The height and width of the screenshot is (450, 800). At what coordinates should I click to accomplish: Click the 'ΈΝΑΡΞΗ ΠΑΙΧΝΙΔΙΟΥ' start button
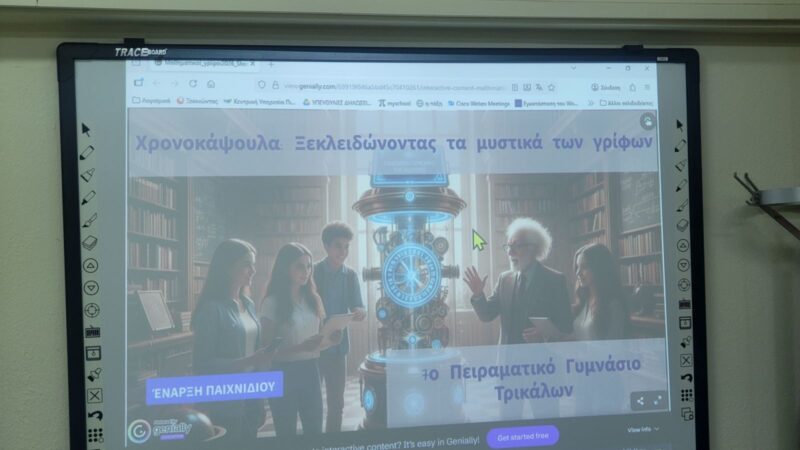214,388
